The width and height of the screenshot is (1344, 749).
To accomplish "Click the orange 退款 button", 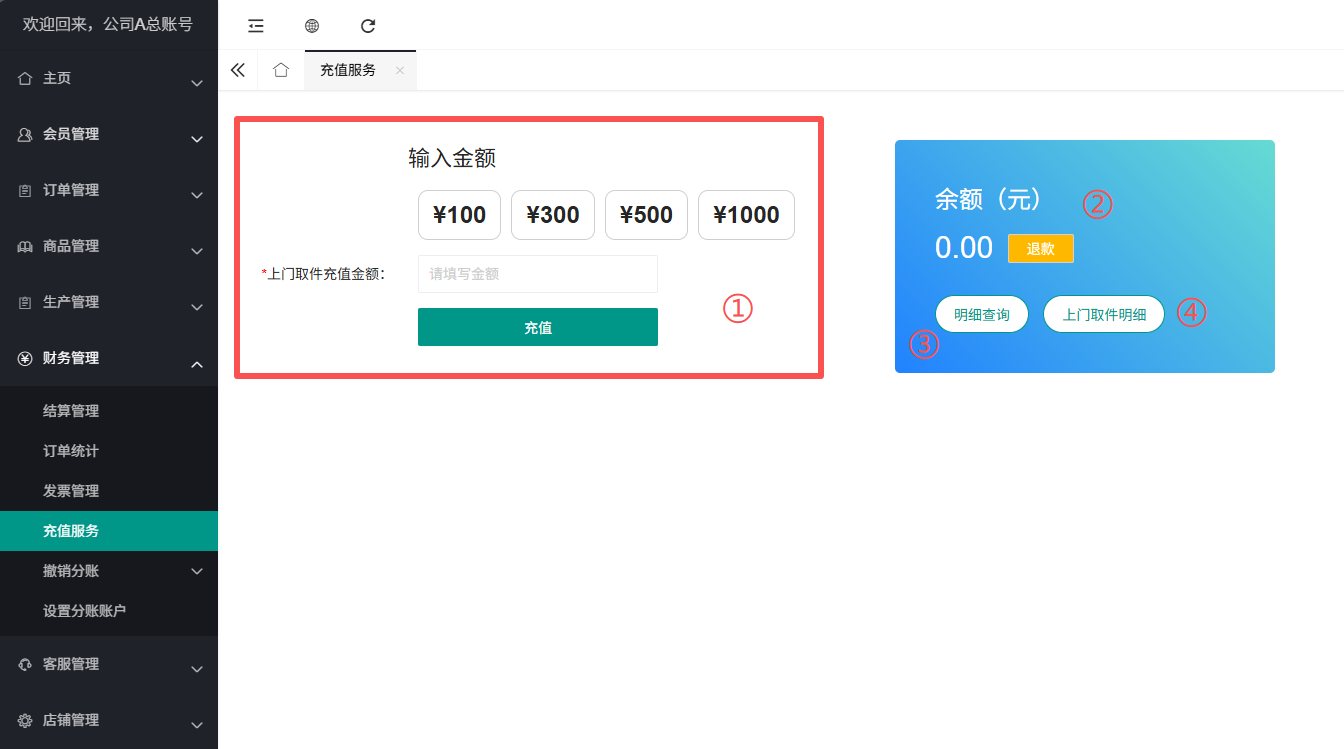I will coord(1041,249).
